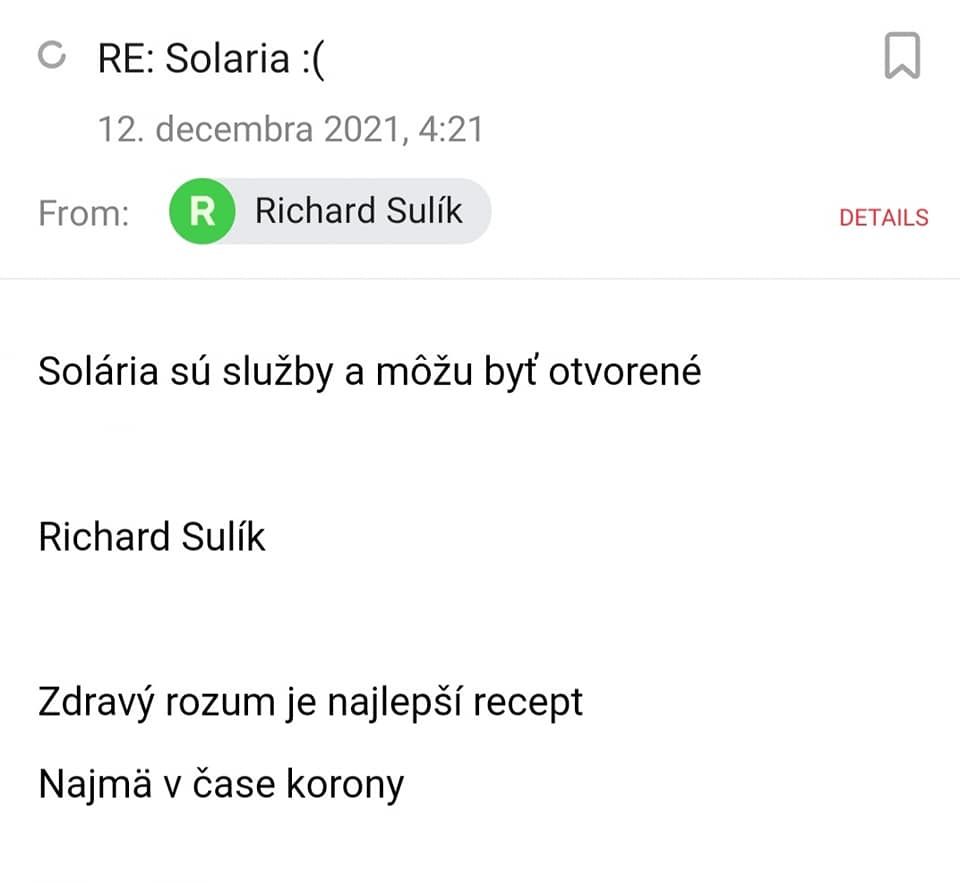
Task: Open the green R sender avatar
Action: tap(202, 211)
